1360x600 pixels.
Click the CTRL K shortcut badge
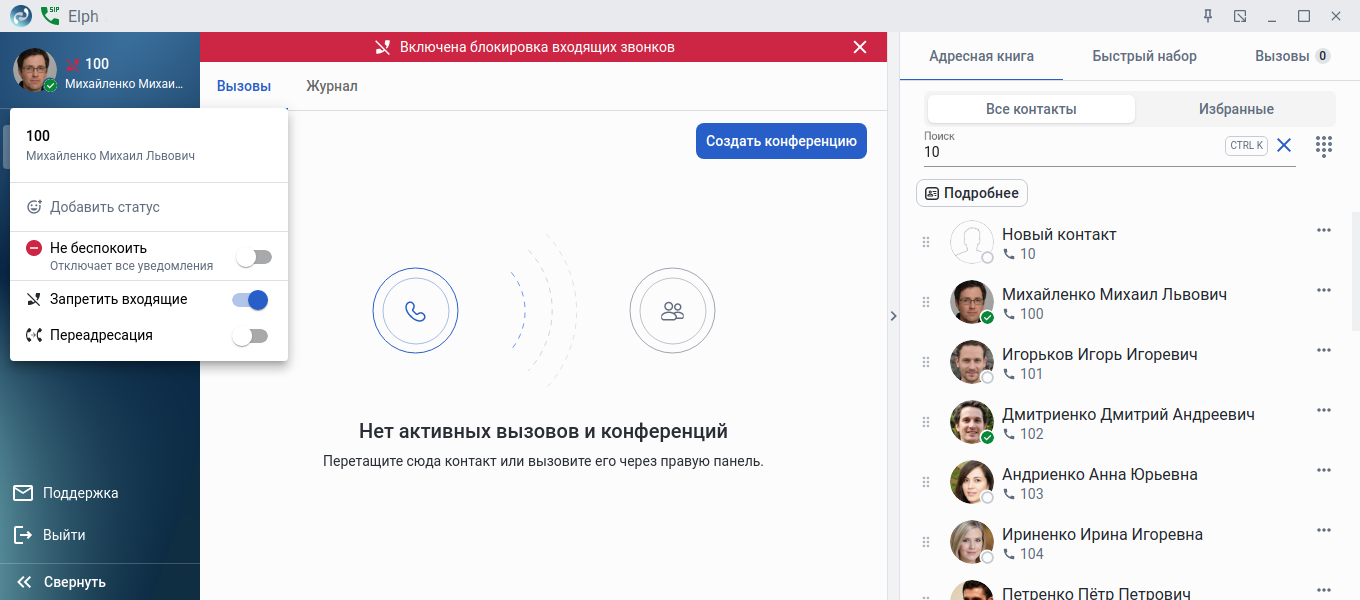tap(1246, 146)
